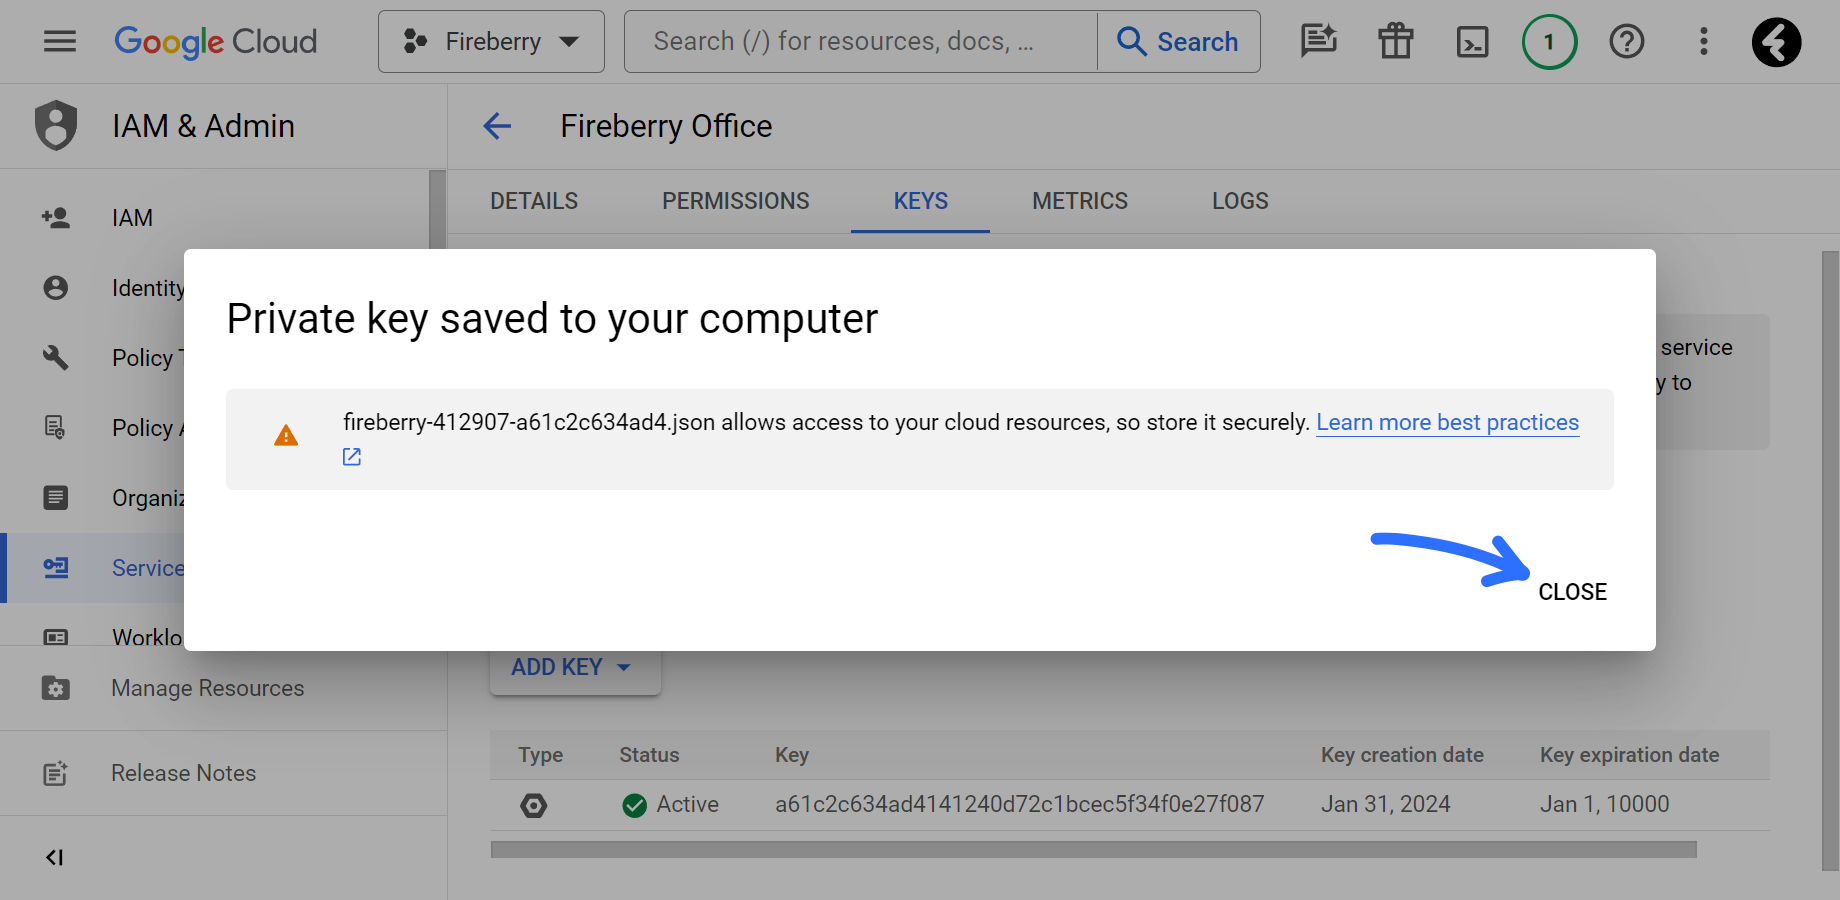1840x900 pixels.
Task: Click the IAM & Admin heading text
Action: coord(203,126)
